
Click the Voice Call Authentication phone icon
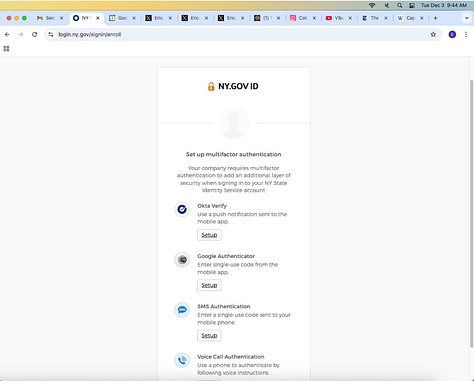[182, 360]
